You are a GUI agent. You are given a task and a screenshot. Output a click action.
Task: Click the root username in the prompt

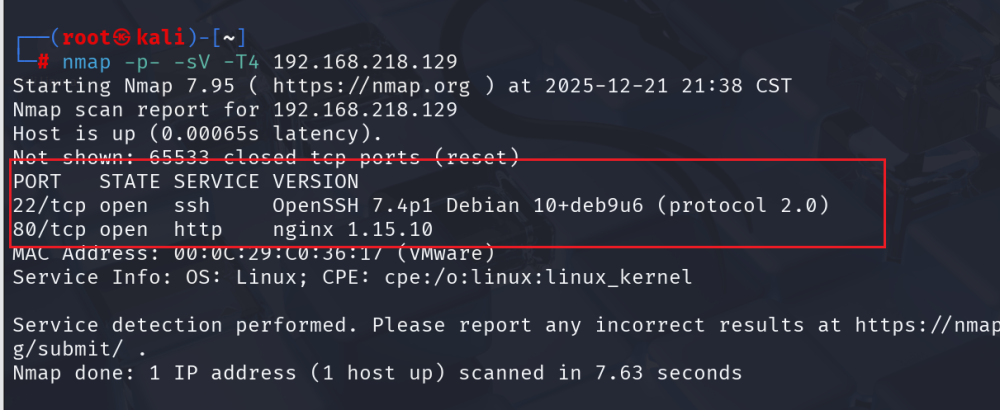click(87, 38)
